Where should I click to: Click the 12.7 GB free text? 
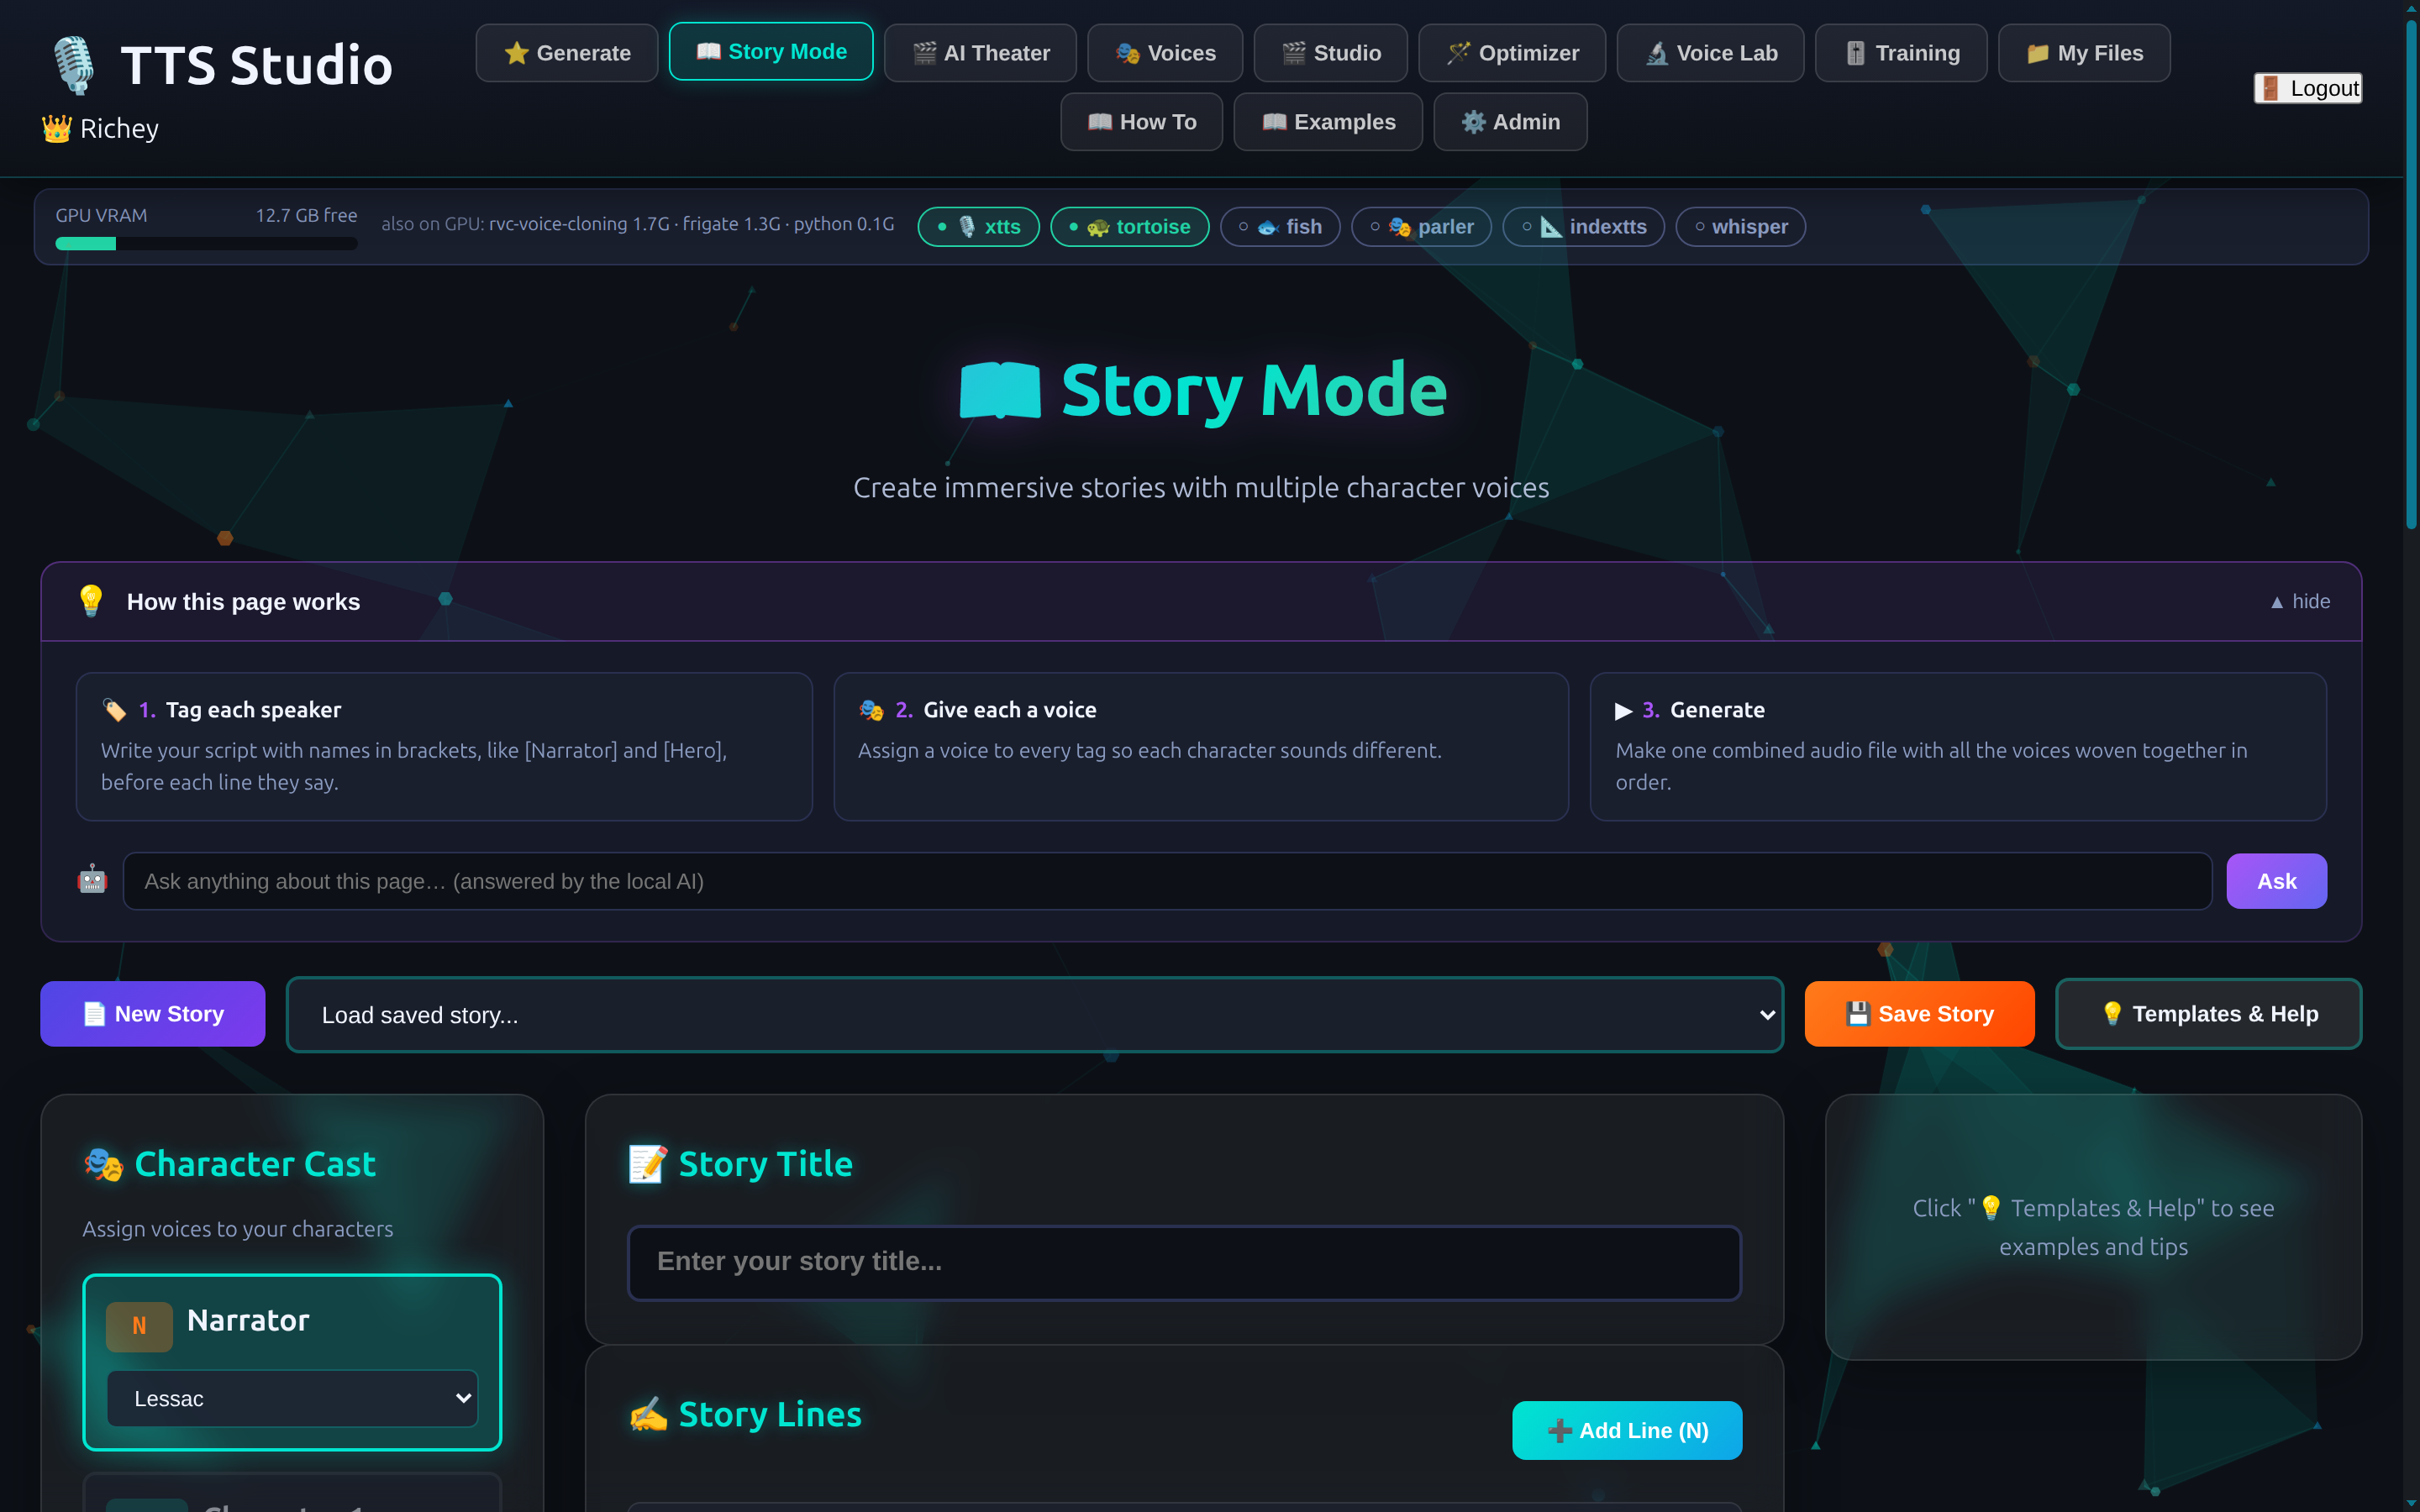coord(306,215)
